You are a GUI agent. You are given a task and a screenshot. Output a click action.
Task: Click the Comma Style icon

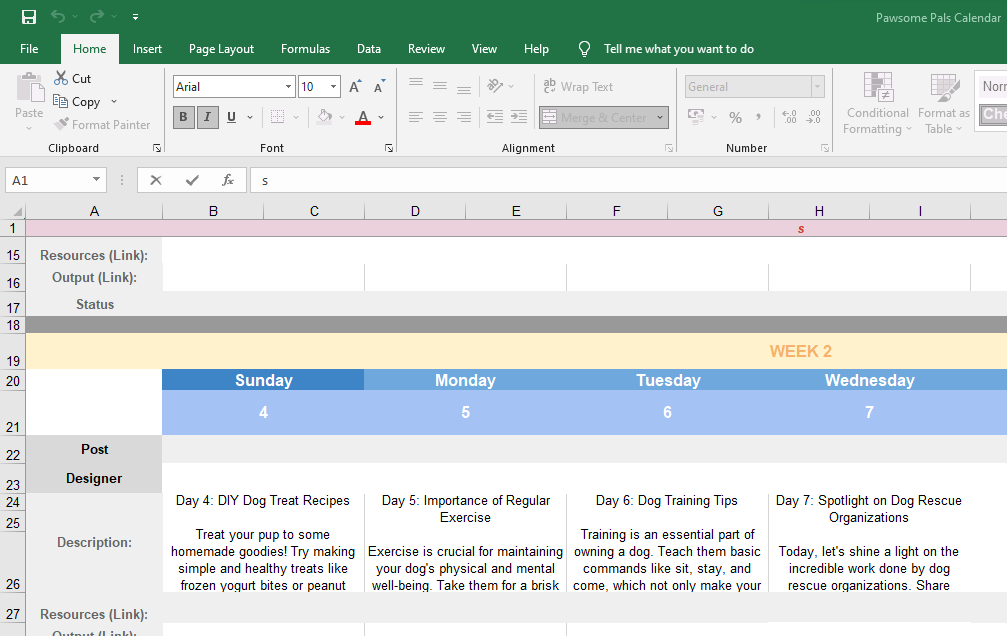pos(759,118)
